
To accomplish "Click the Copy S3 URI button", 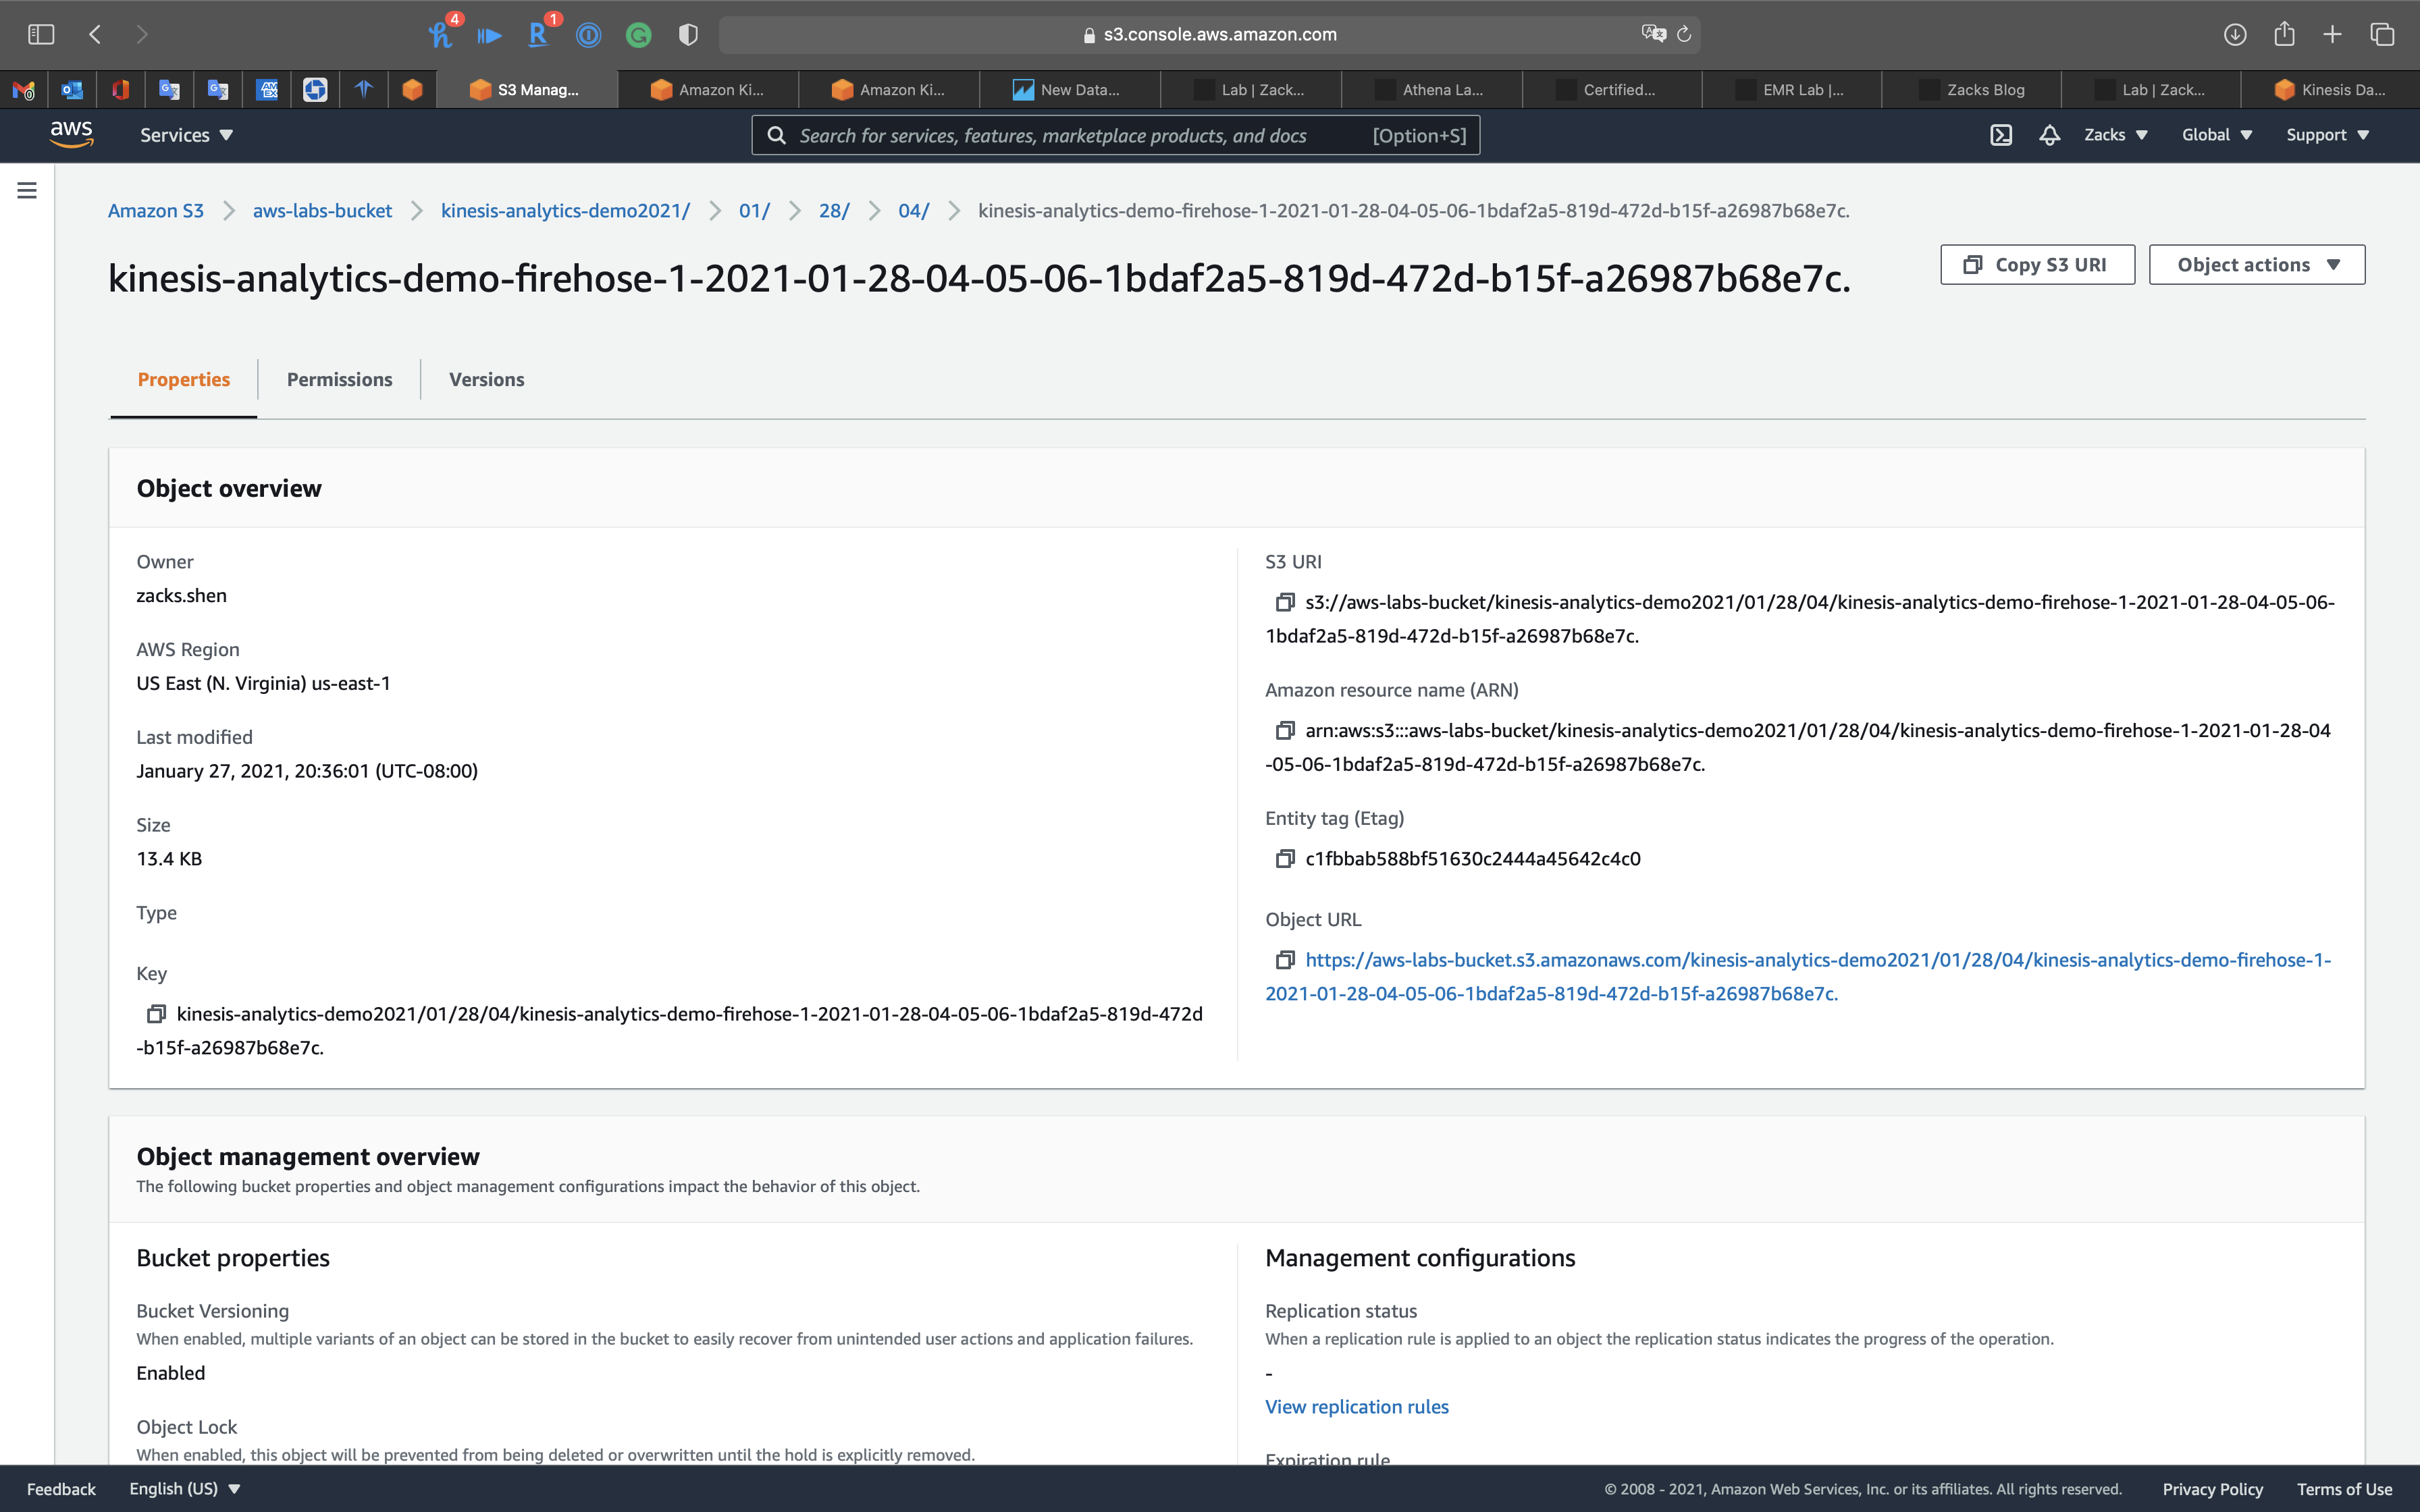I will (x=2037, y=265).
